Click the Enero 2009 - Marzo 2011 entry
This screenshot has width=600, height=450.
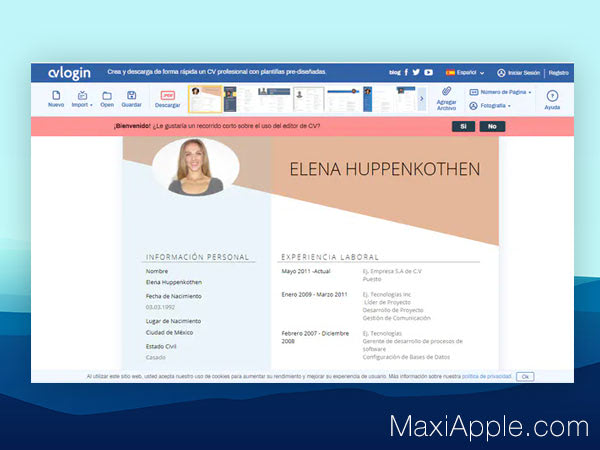315,295
